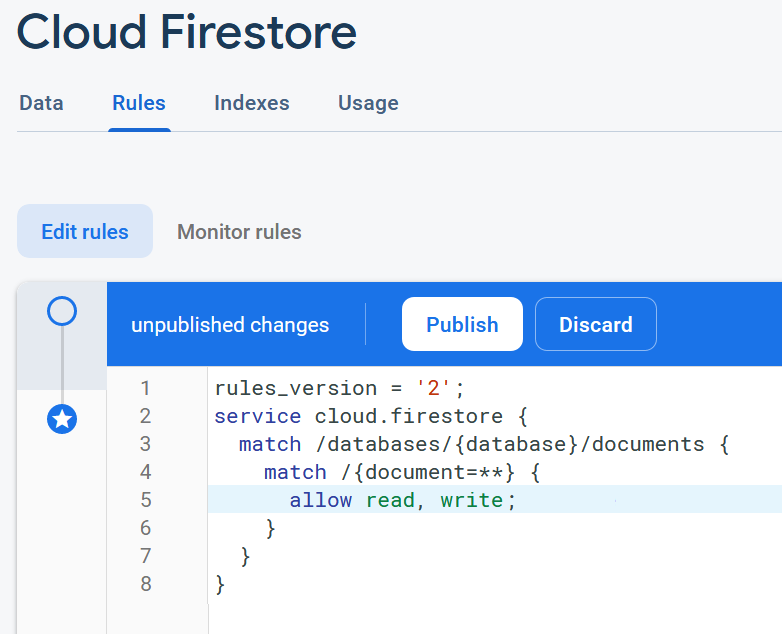Viewport: 782px width, 634px height.
Task: Go to the Usage tab
Action: point(368,103)
